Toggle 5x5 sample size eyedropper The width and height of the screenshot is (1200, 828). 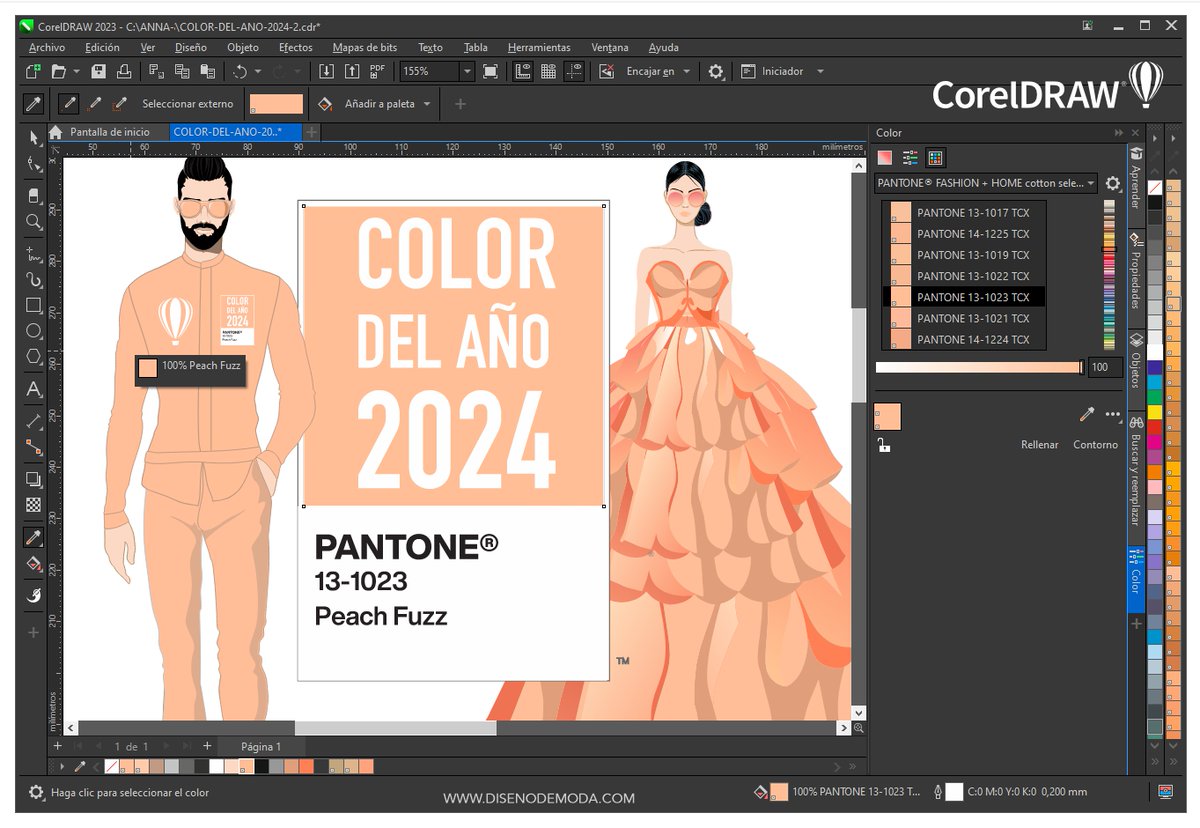[x=122, y=103]
